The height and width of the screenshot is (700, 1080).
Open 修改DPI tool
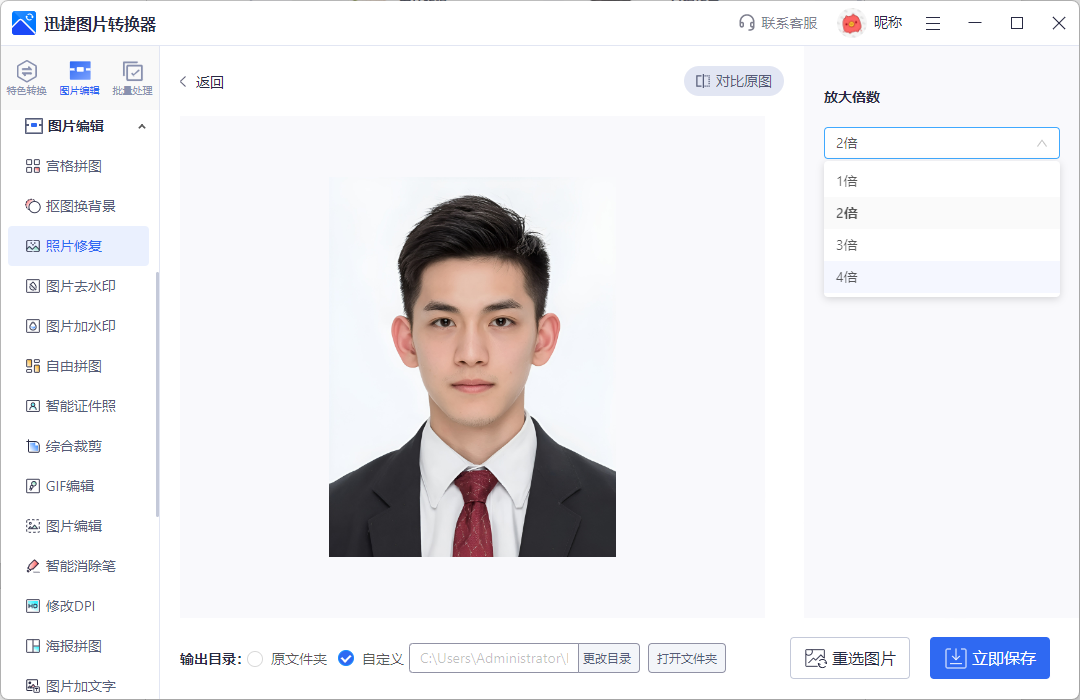(79, 606)
